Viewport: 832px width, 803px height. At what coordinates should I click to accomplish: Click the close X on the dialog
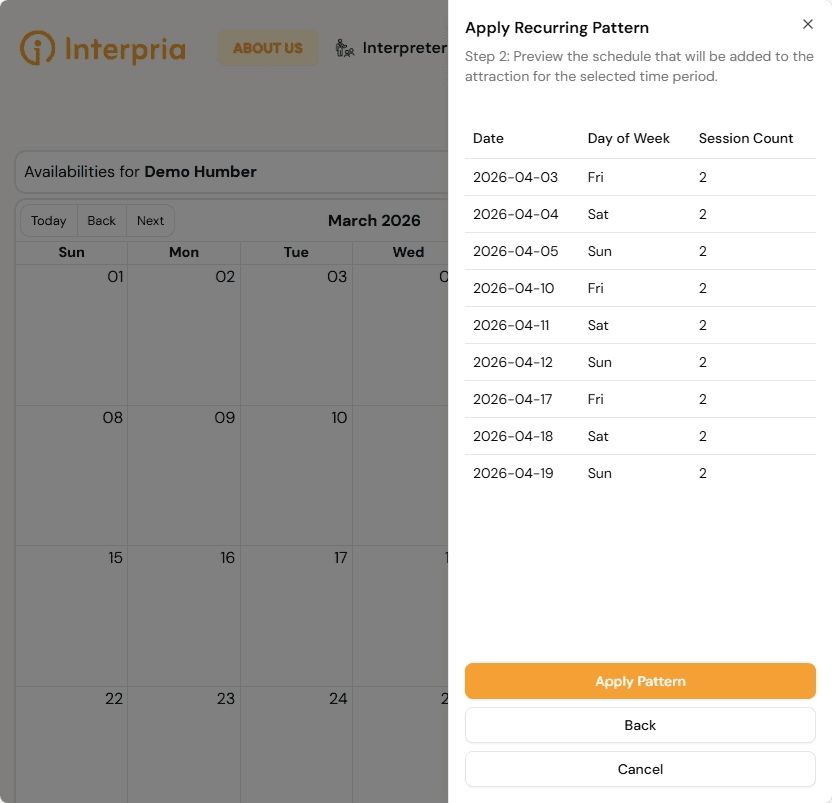tap(808, 24)
